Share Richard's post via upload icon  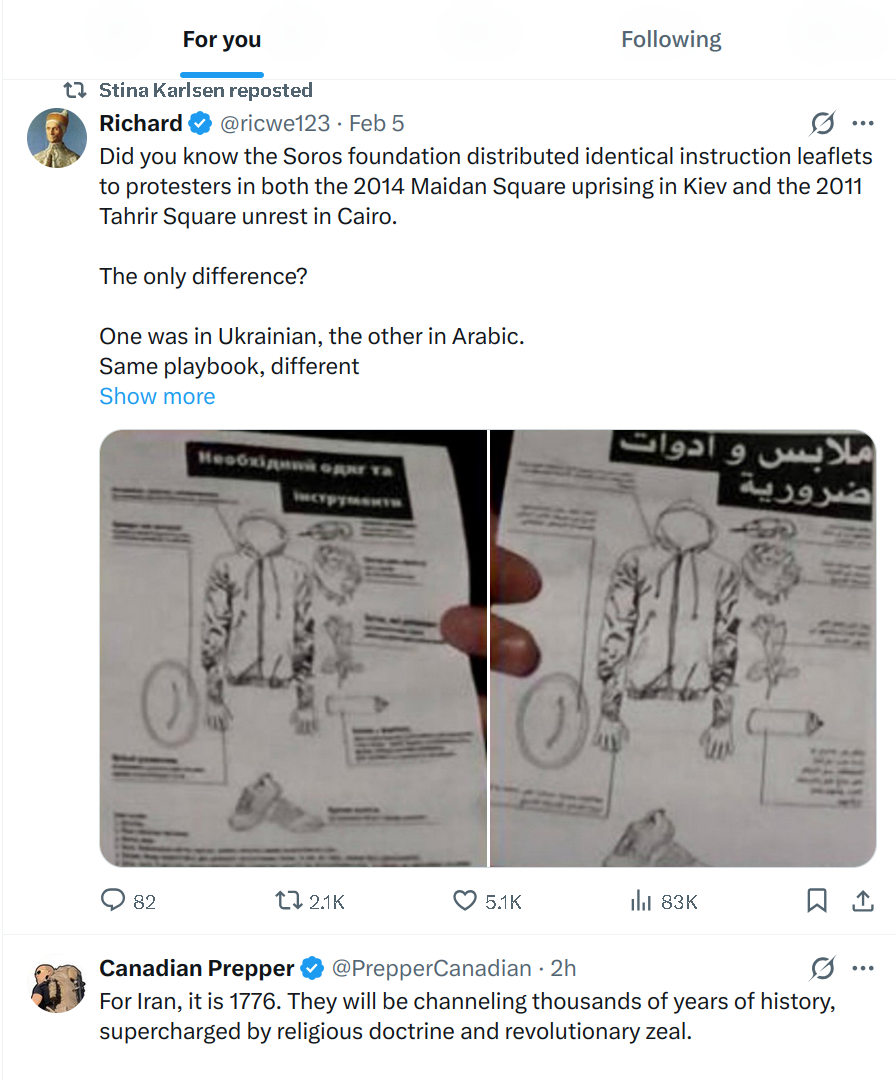862,901
